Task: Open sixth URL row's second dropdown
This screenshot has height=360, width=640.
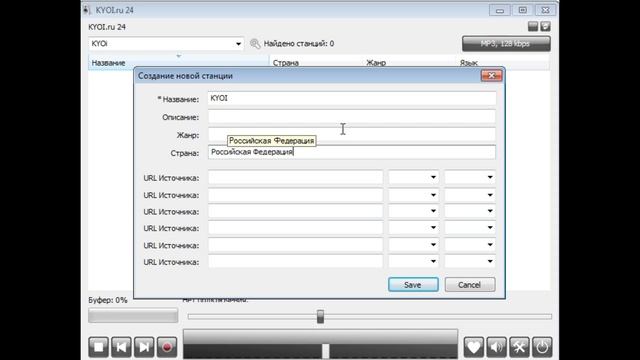Action: click(x=490, y=262)
